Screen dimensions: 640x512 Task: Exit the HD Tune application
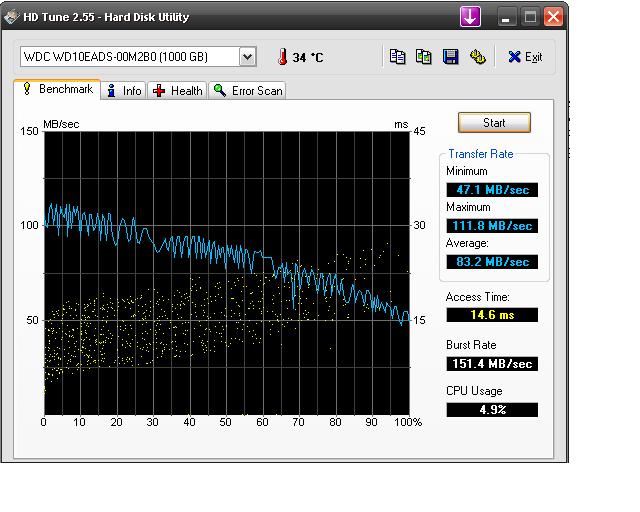[525, 57]
